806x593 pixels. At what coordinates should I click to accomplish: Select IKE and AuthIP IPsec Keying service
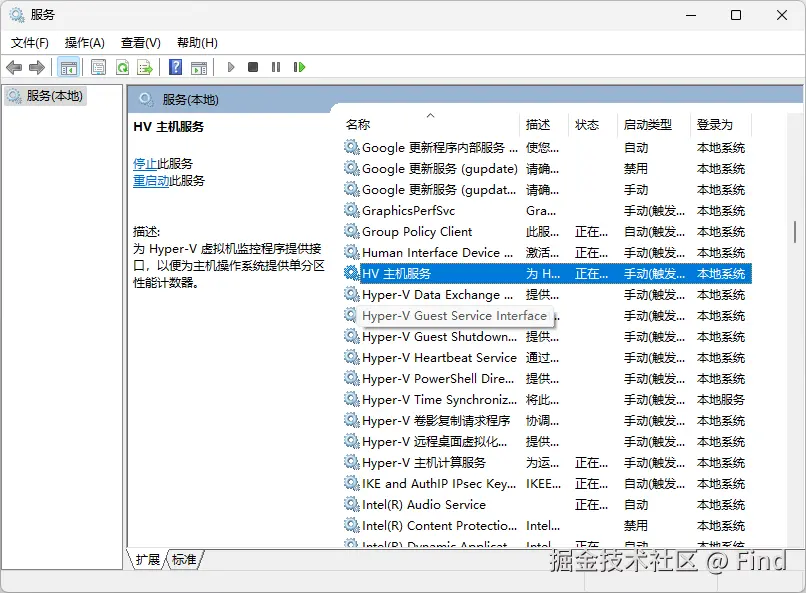pos(547,484)
